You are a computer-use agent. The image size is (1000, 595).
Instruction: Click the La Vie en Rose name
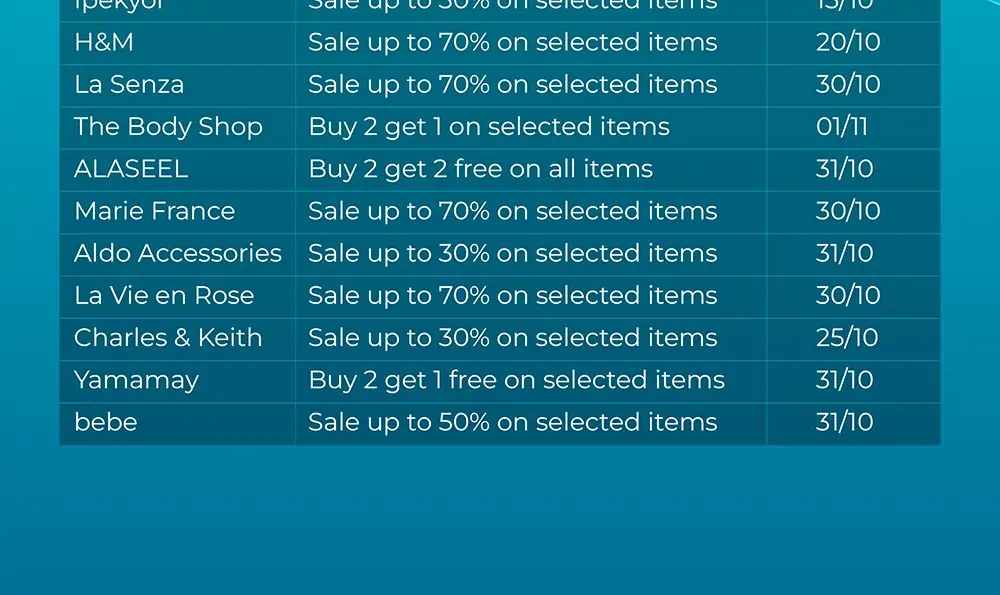point(164,295)
